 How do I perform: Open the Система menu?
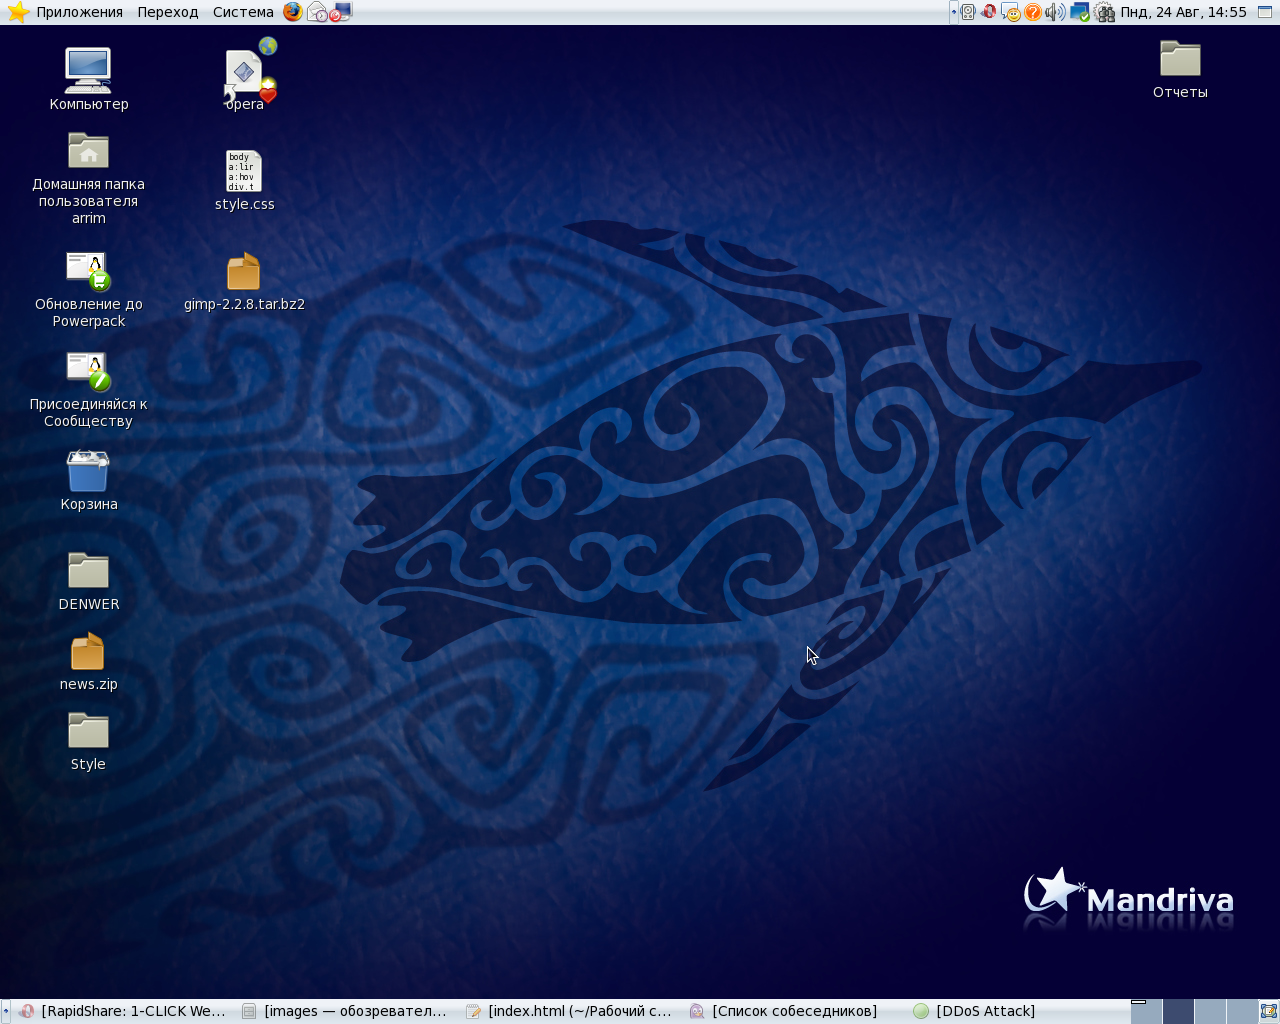243,12
